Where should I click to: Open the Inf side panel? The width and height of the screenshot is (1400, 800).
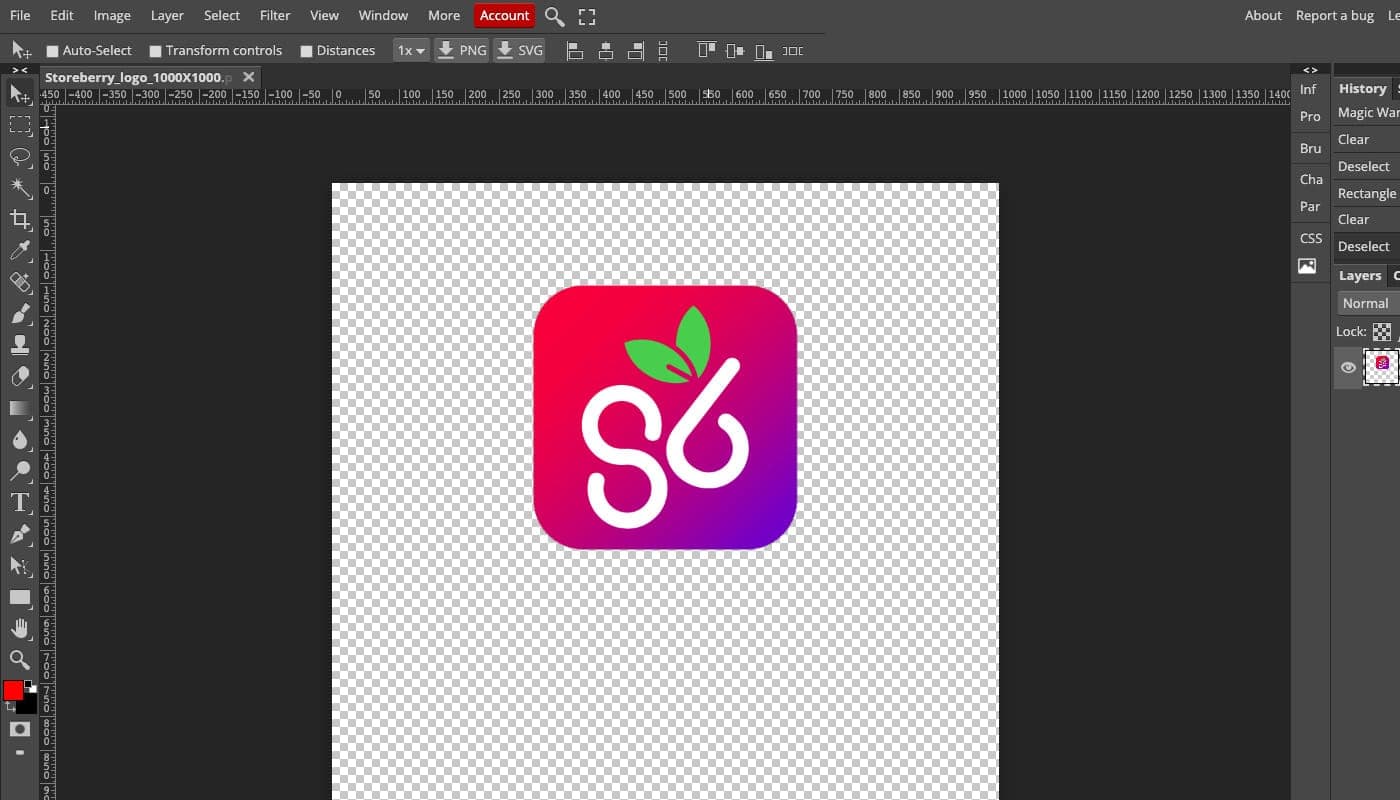pos(1308,89)
